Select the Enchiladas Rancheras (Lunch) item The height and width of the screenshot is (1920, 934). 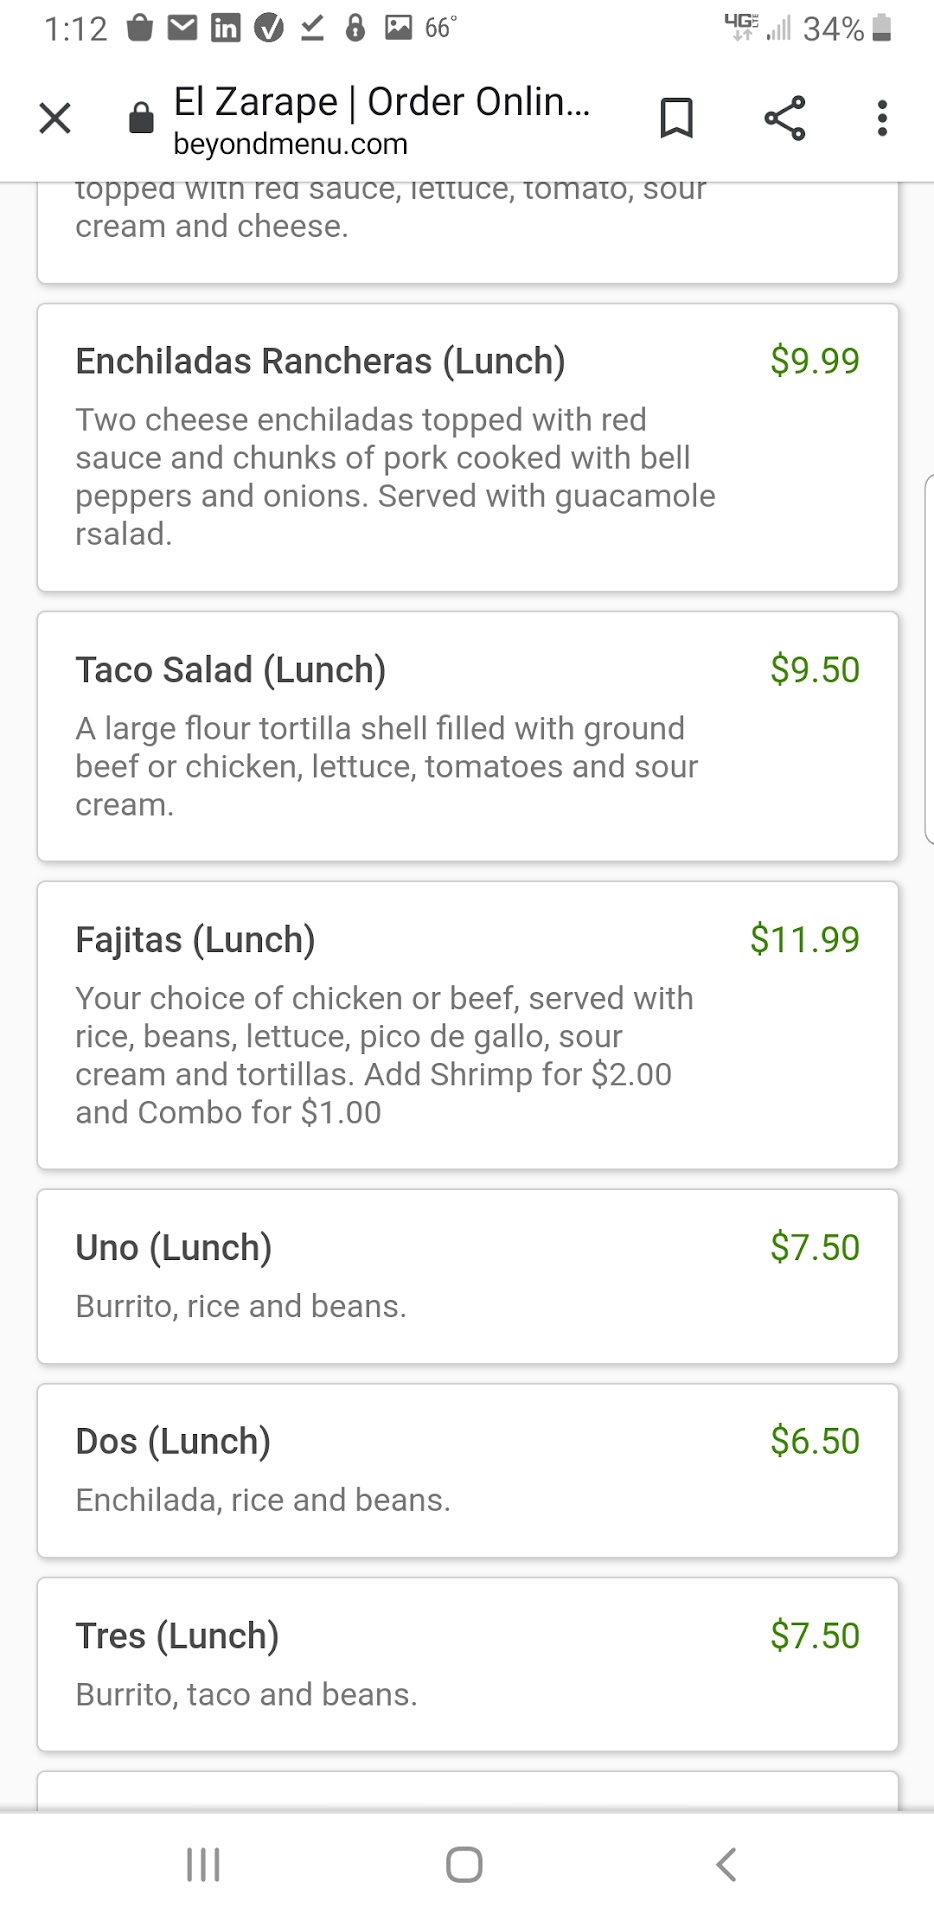(x=320, y=361)
